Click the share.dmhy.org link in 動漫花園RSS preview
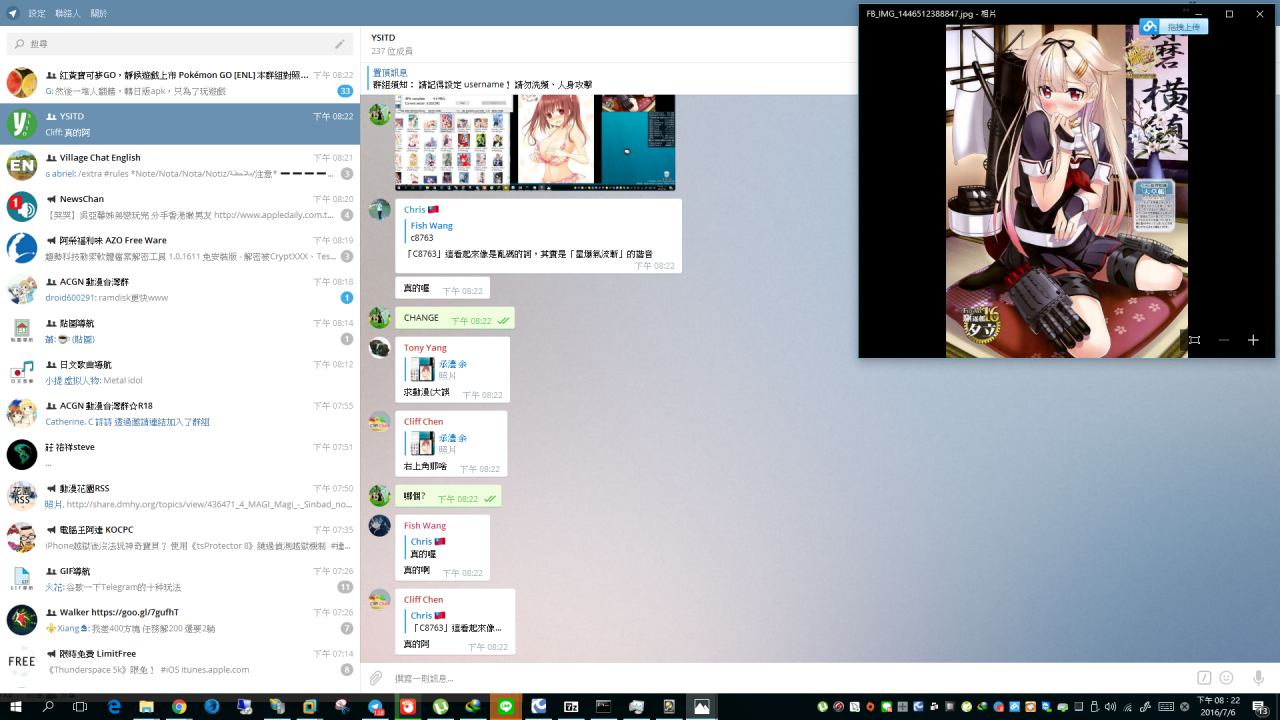 click(208, 505)
